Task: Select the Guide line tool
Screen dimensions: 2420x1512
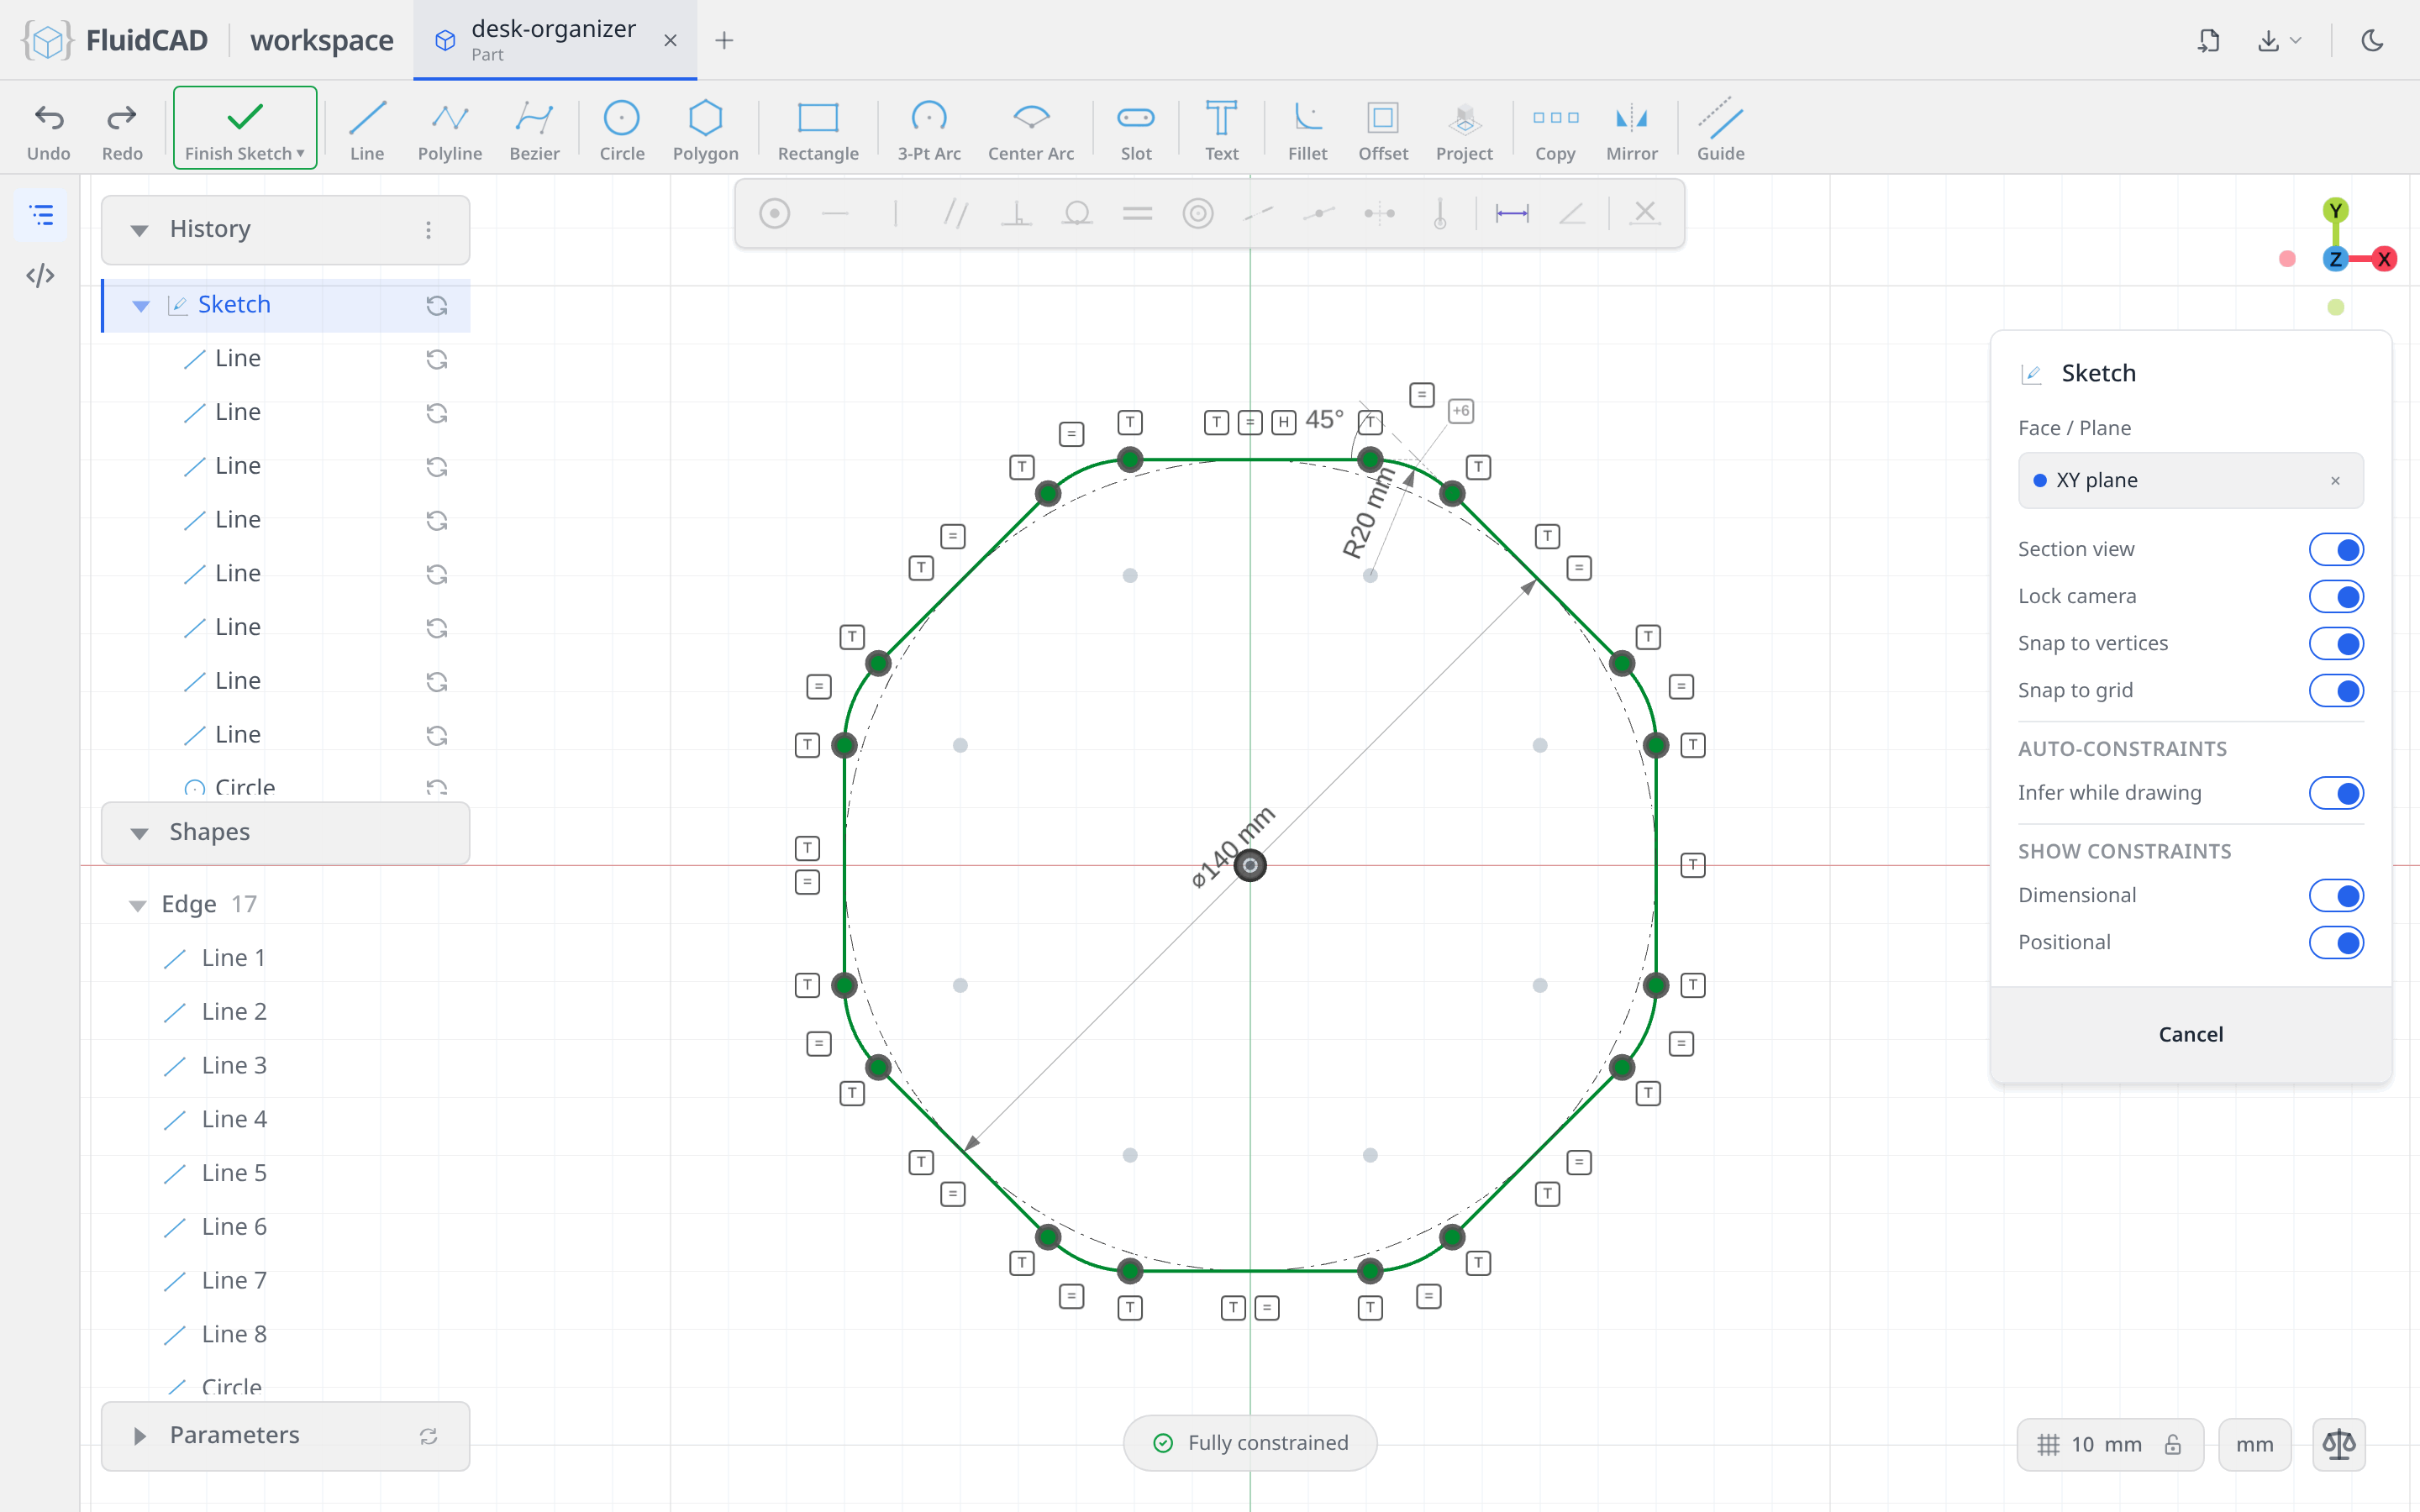Action: 1720,129
